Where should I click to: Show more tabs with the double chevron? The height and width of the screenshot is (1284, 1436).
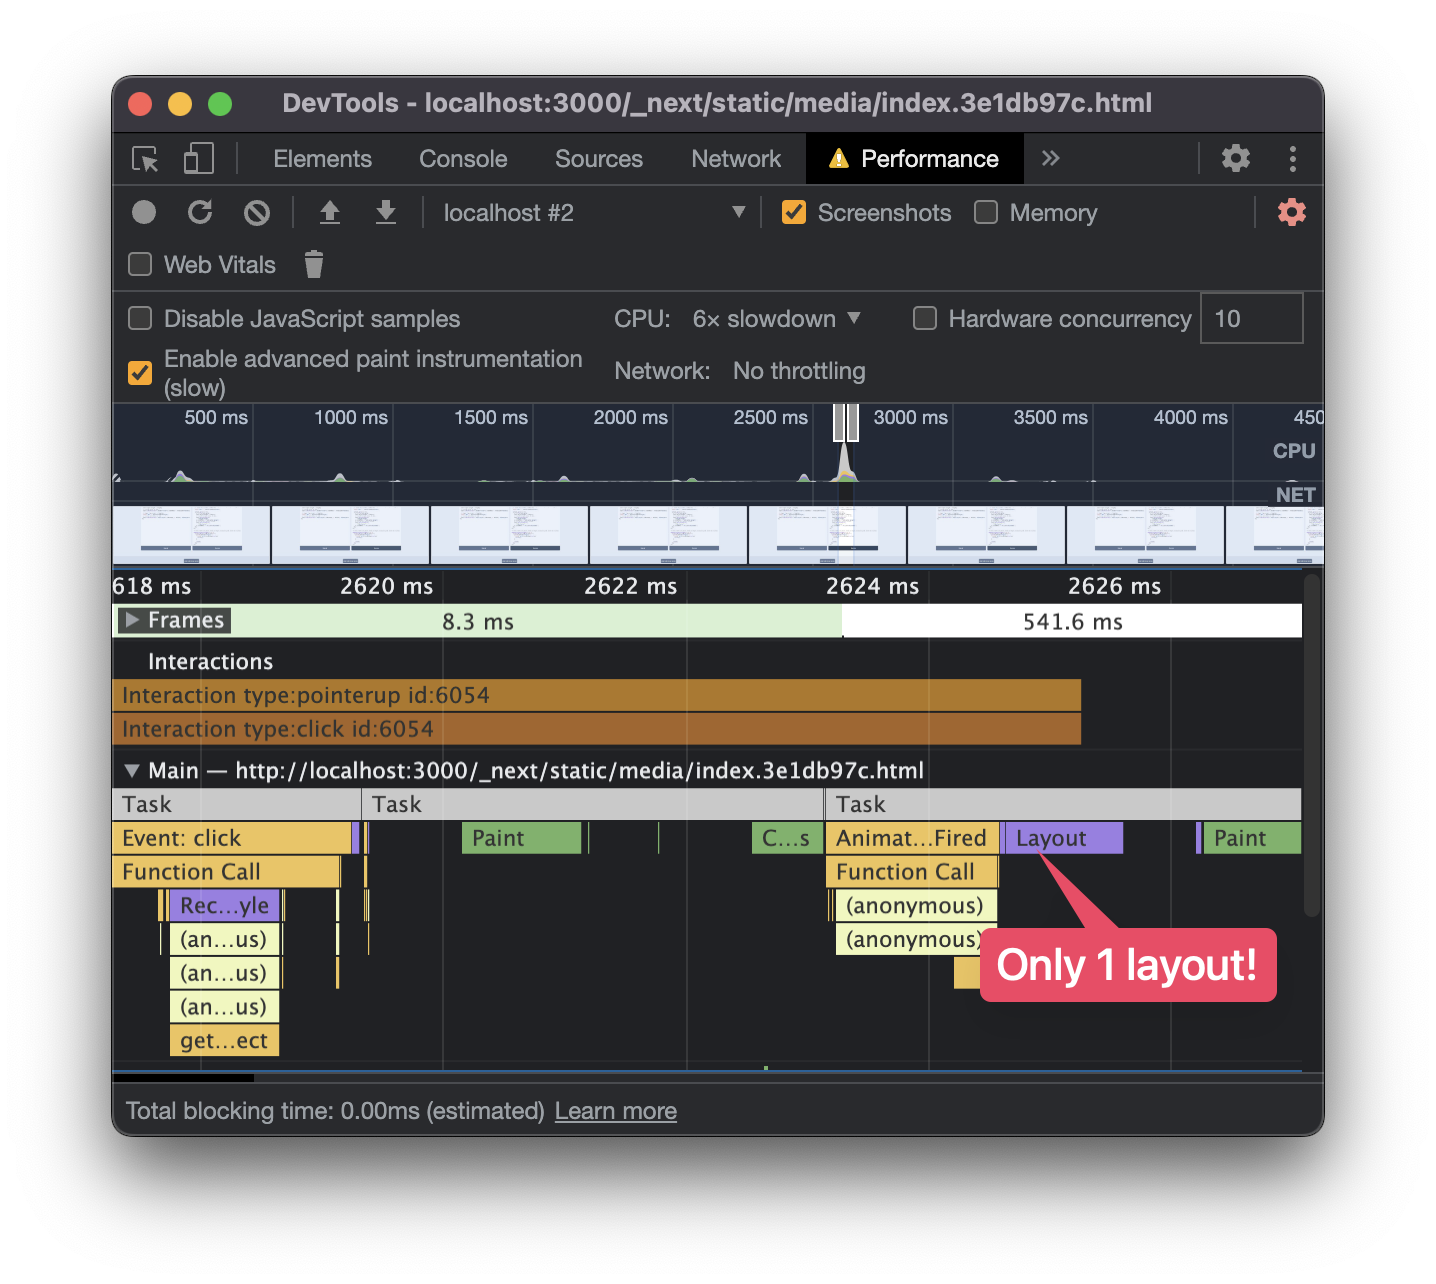1050,158
